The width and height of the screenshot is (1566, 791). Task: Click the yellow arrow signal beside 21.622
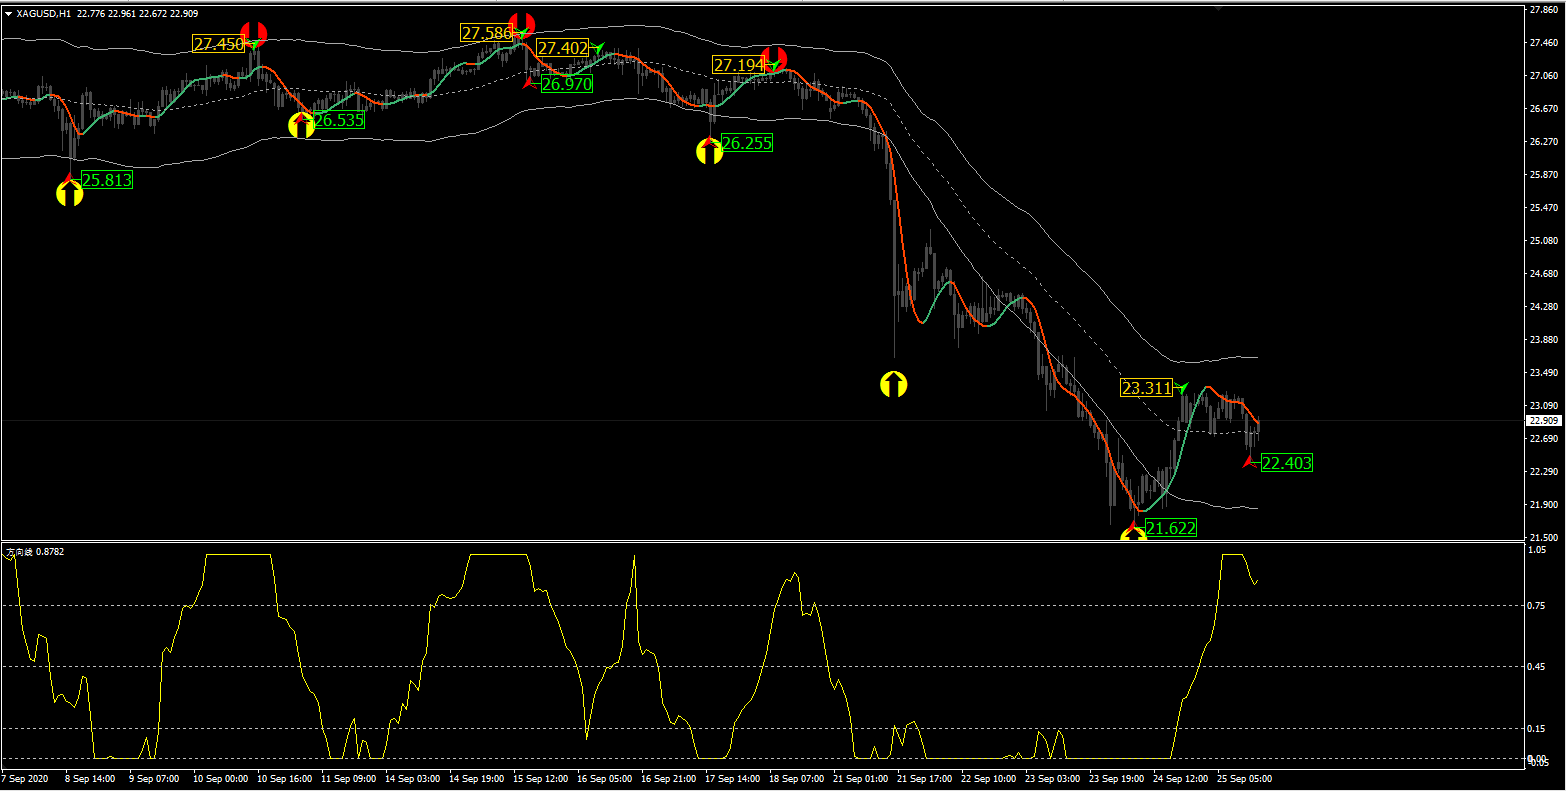click(x=1133, y=535)
